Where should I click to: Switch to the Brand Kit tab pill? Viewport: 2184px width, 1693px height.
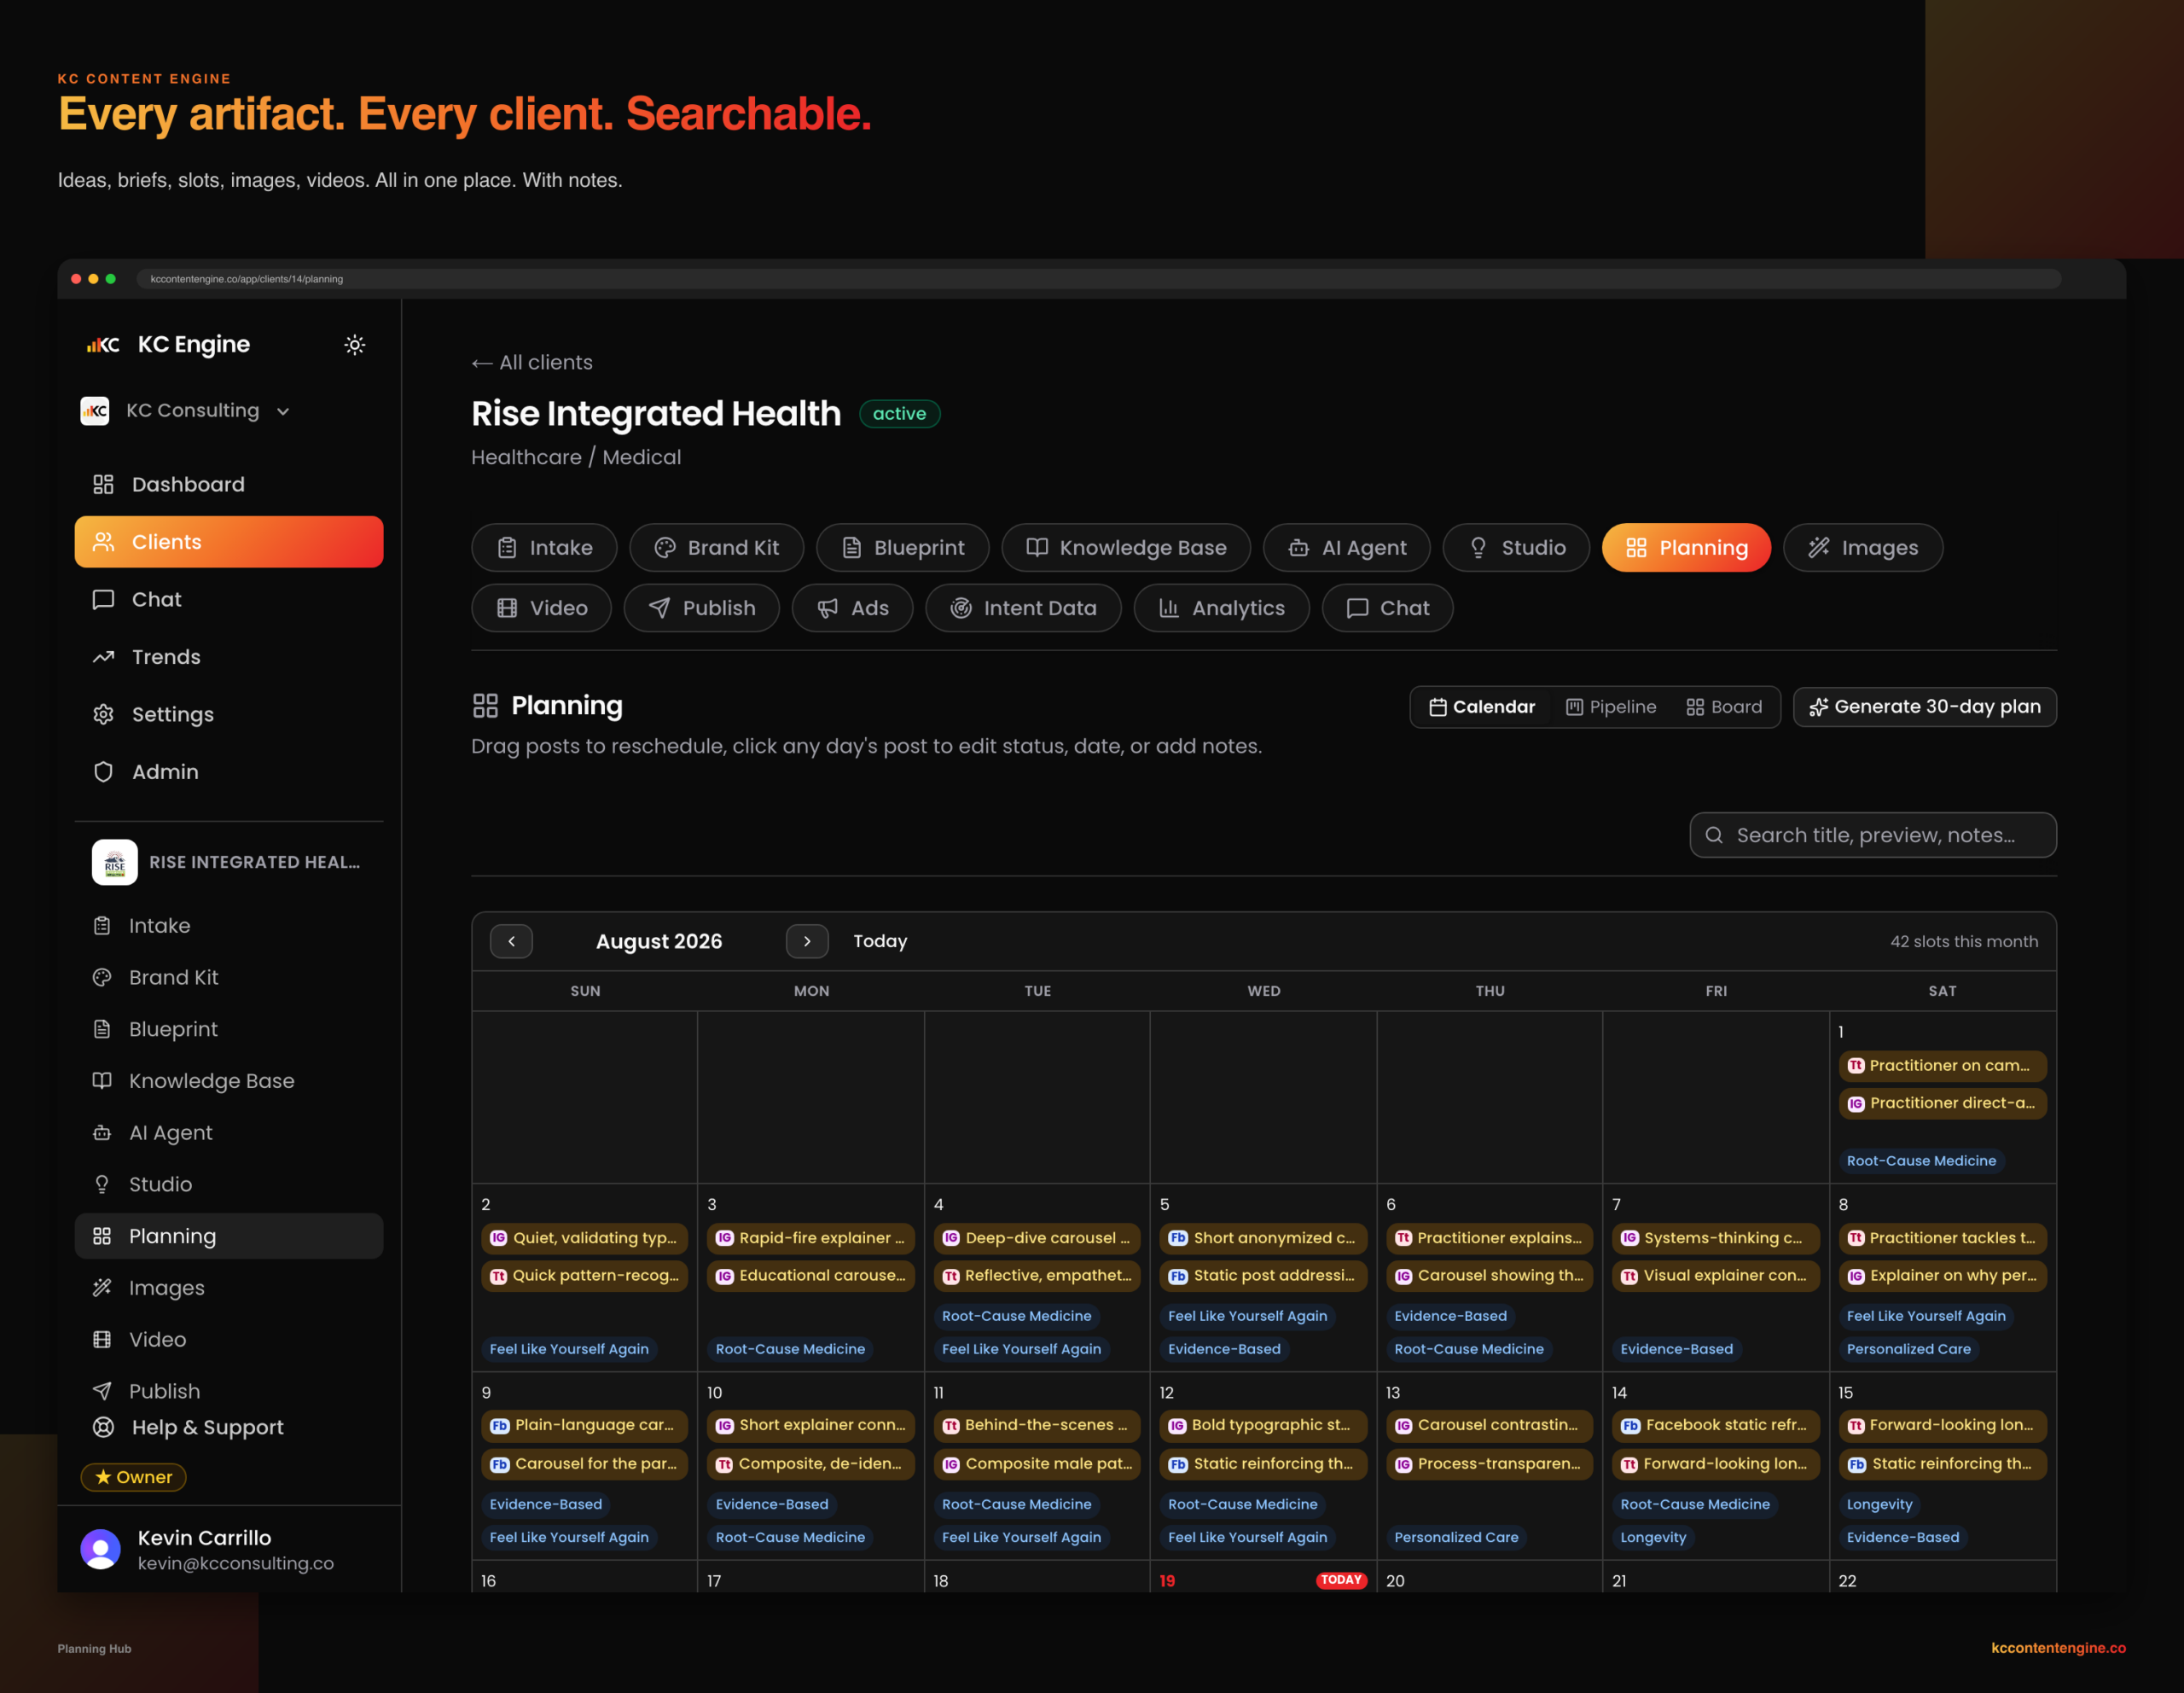(x=716, y=548)
